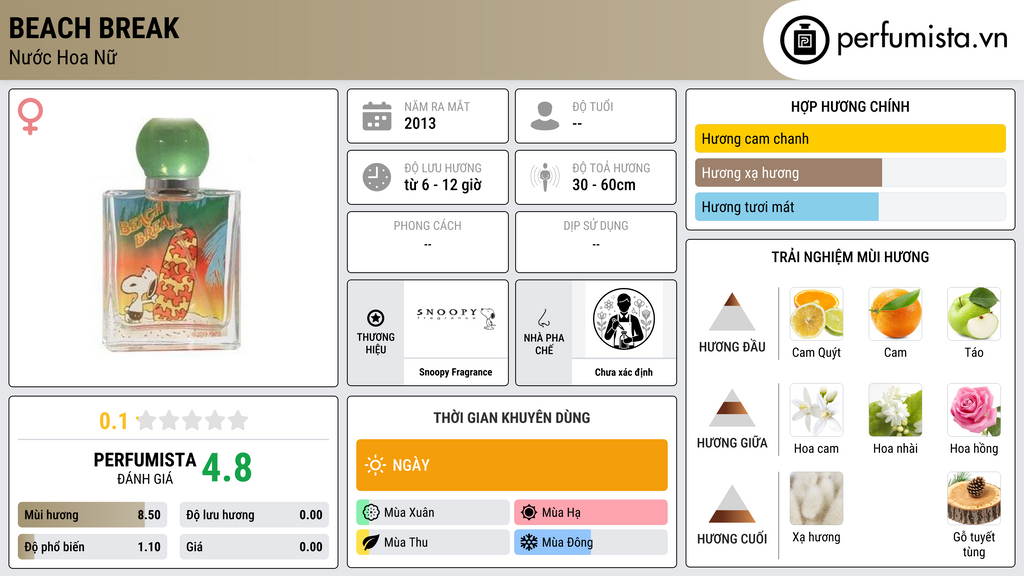Click the Hoa hồng pink rose image
The height and width of the screenshot is (576, 1024).
pyautogui.click(x=974, y=410)
